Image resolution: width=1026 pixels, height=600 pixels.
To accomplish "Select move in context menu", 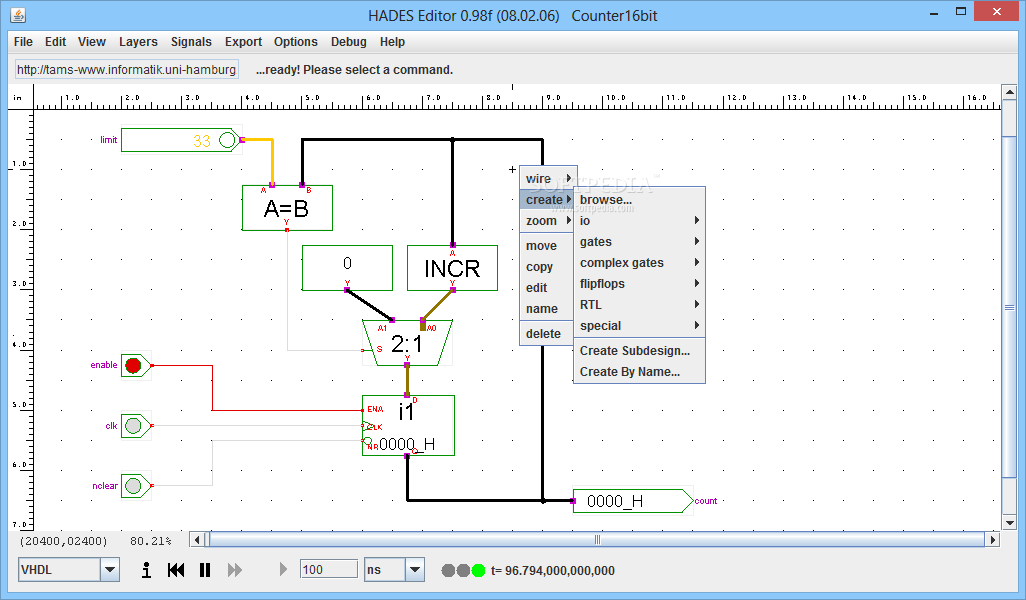I will click(x=546, y=246).
